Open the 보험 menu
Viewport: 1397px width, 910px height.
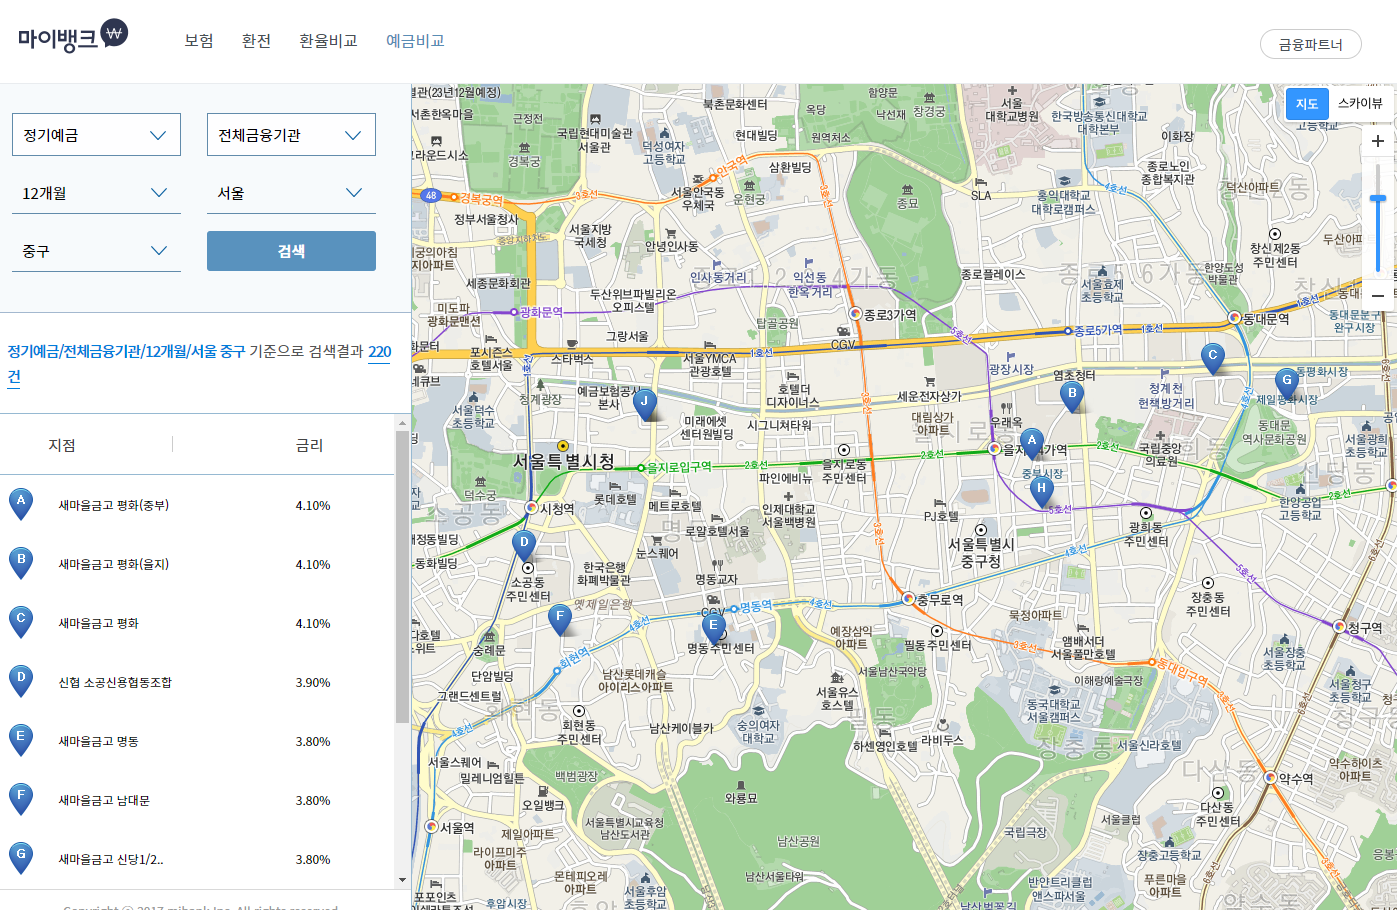[x=199, y=41]
